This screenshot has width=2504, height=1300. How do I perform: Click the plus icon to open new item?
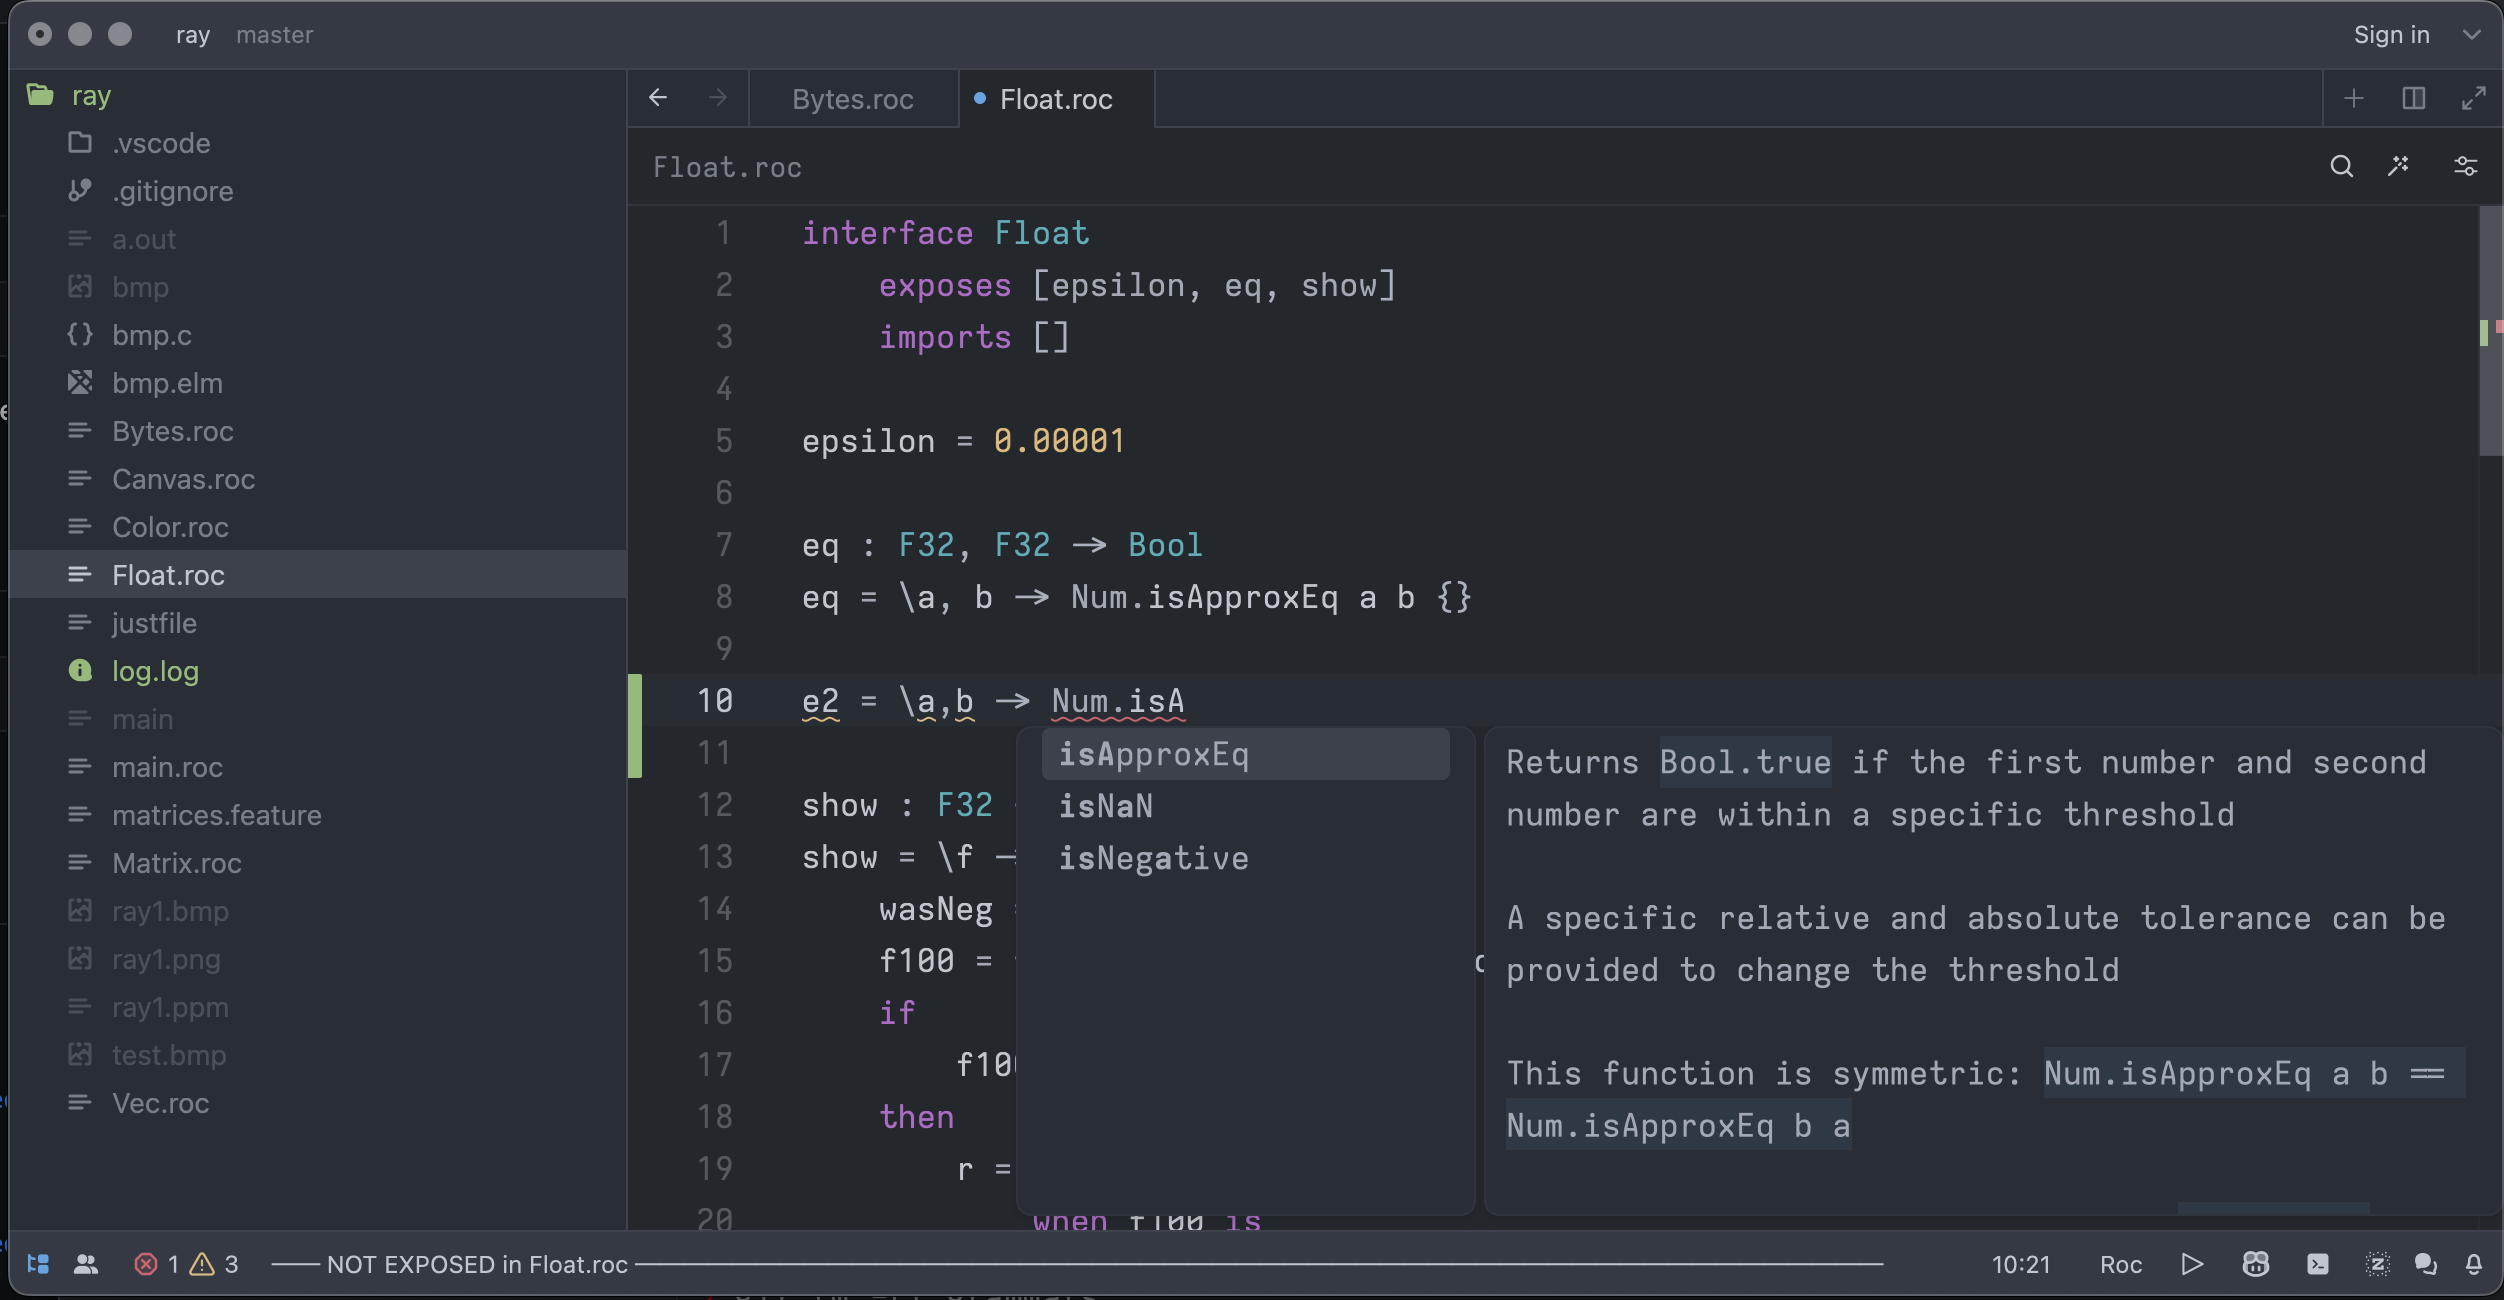[2354, 98]
